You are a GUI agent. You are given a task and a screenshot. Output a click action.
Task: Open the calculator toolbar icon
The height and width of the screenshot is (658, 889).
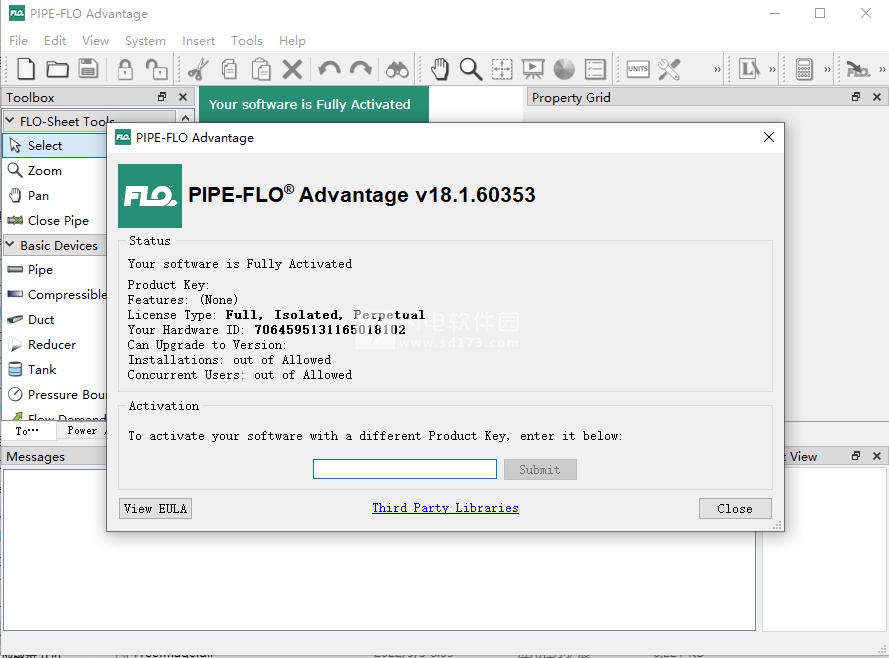click(804, 69)
